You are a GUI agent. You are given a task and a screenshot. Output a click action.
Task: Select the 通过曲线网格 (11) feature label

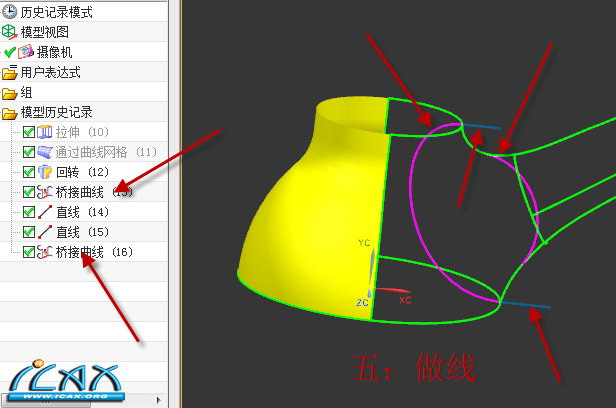click(x=106, y=152)
